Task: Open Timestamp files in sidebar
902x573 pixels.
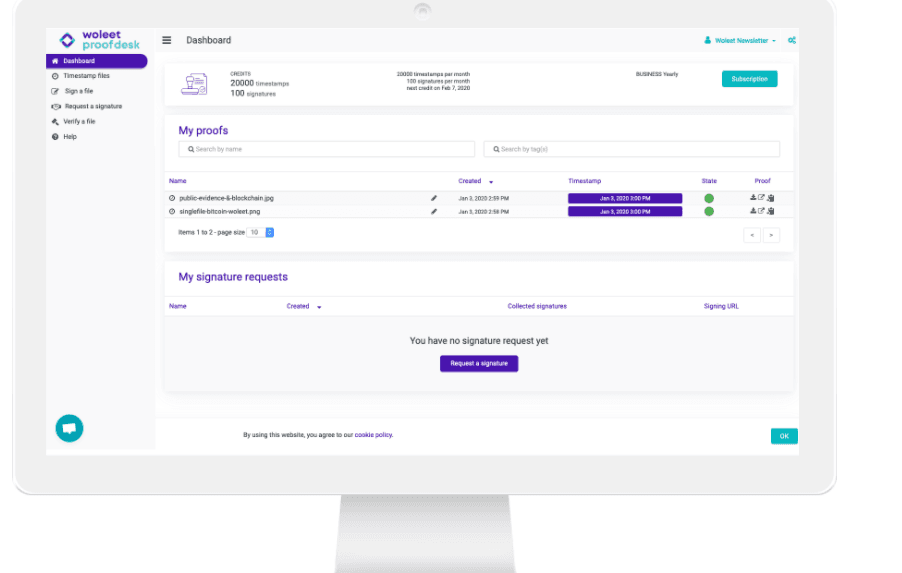Action: point(86,76)
